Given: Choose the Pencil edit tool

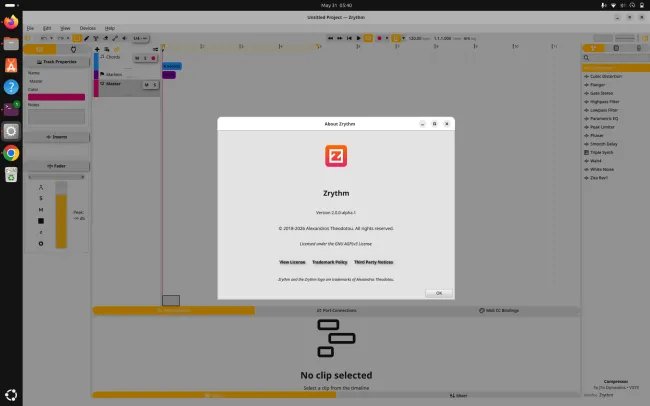Looking at the screenshot, I should [x=87, y=38].
